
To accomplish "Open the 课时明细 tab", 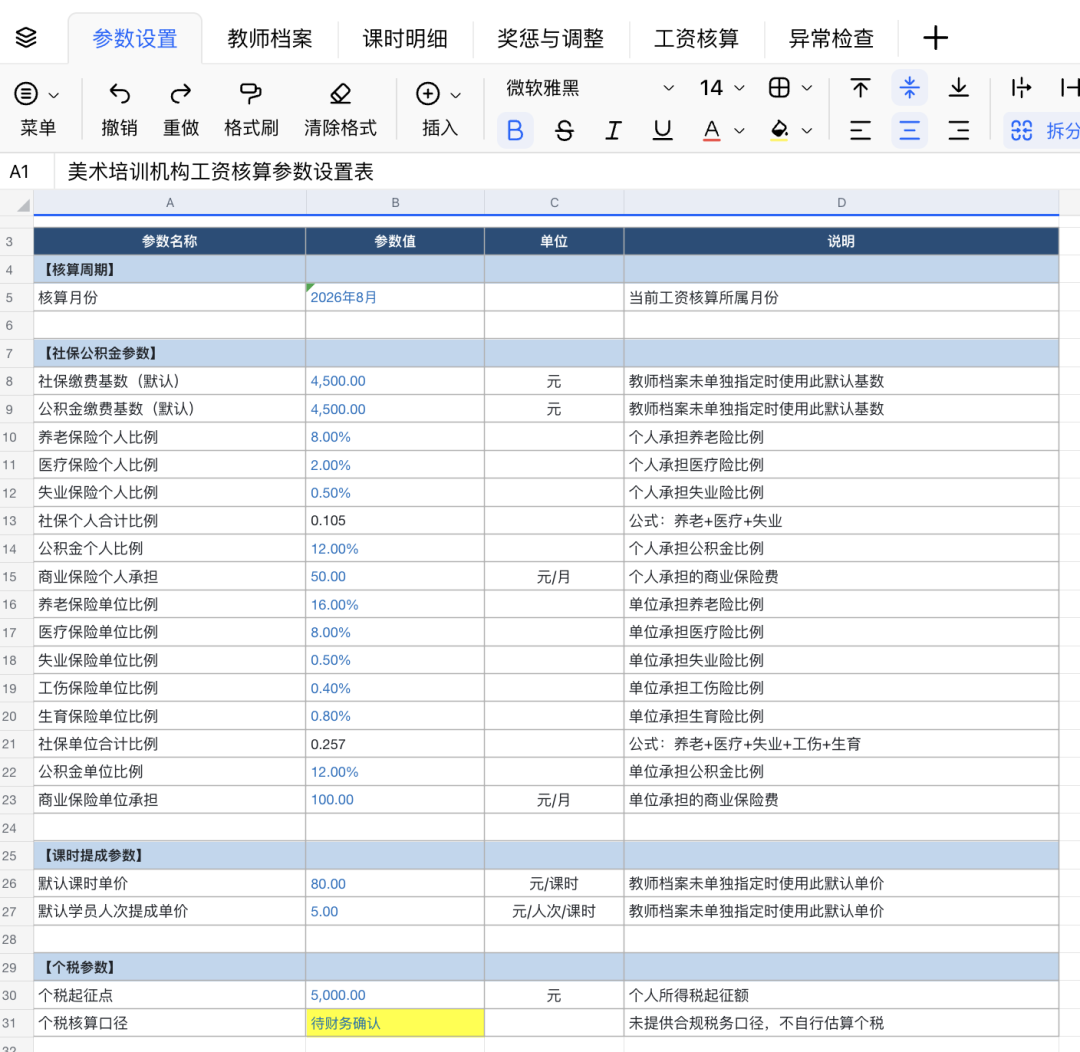I will point(405,38).
